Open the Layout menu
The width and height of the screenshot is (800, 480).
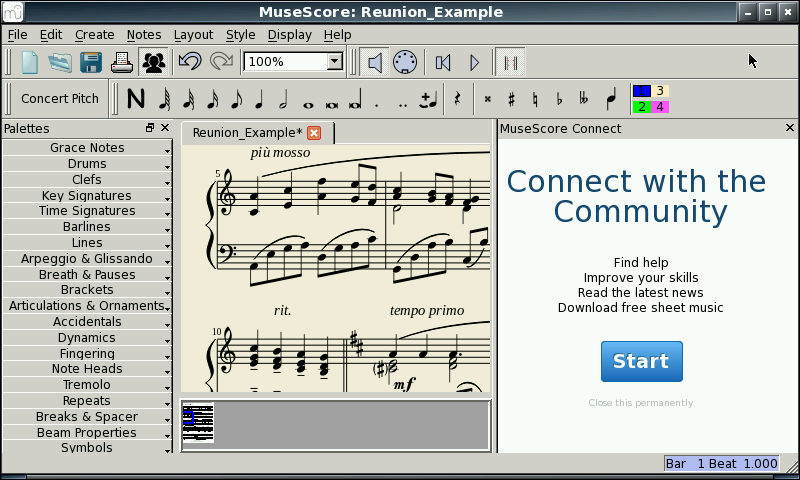[x=193, y=35]
